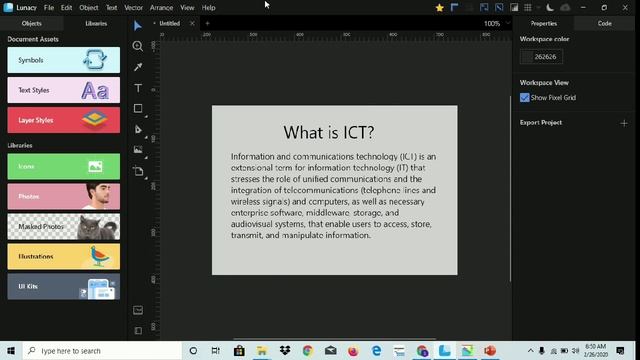The height and width of the screenshot is (360, 640).
Task: Open the Edit menu
Action: 66,7
